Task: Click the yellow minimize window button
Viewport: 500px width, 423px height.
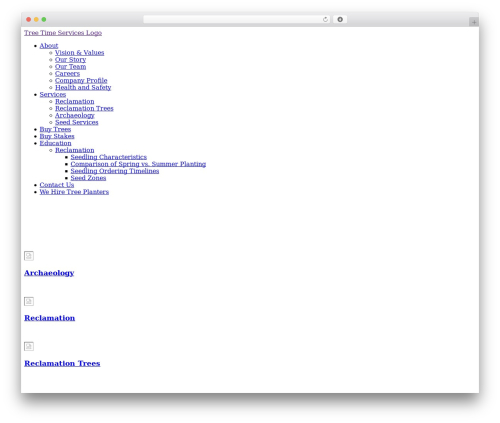Action: [x=36, y=19]
